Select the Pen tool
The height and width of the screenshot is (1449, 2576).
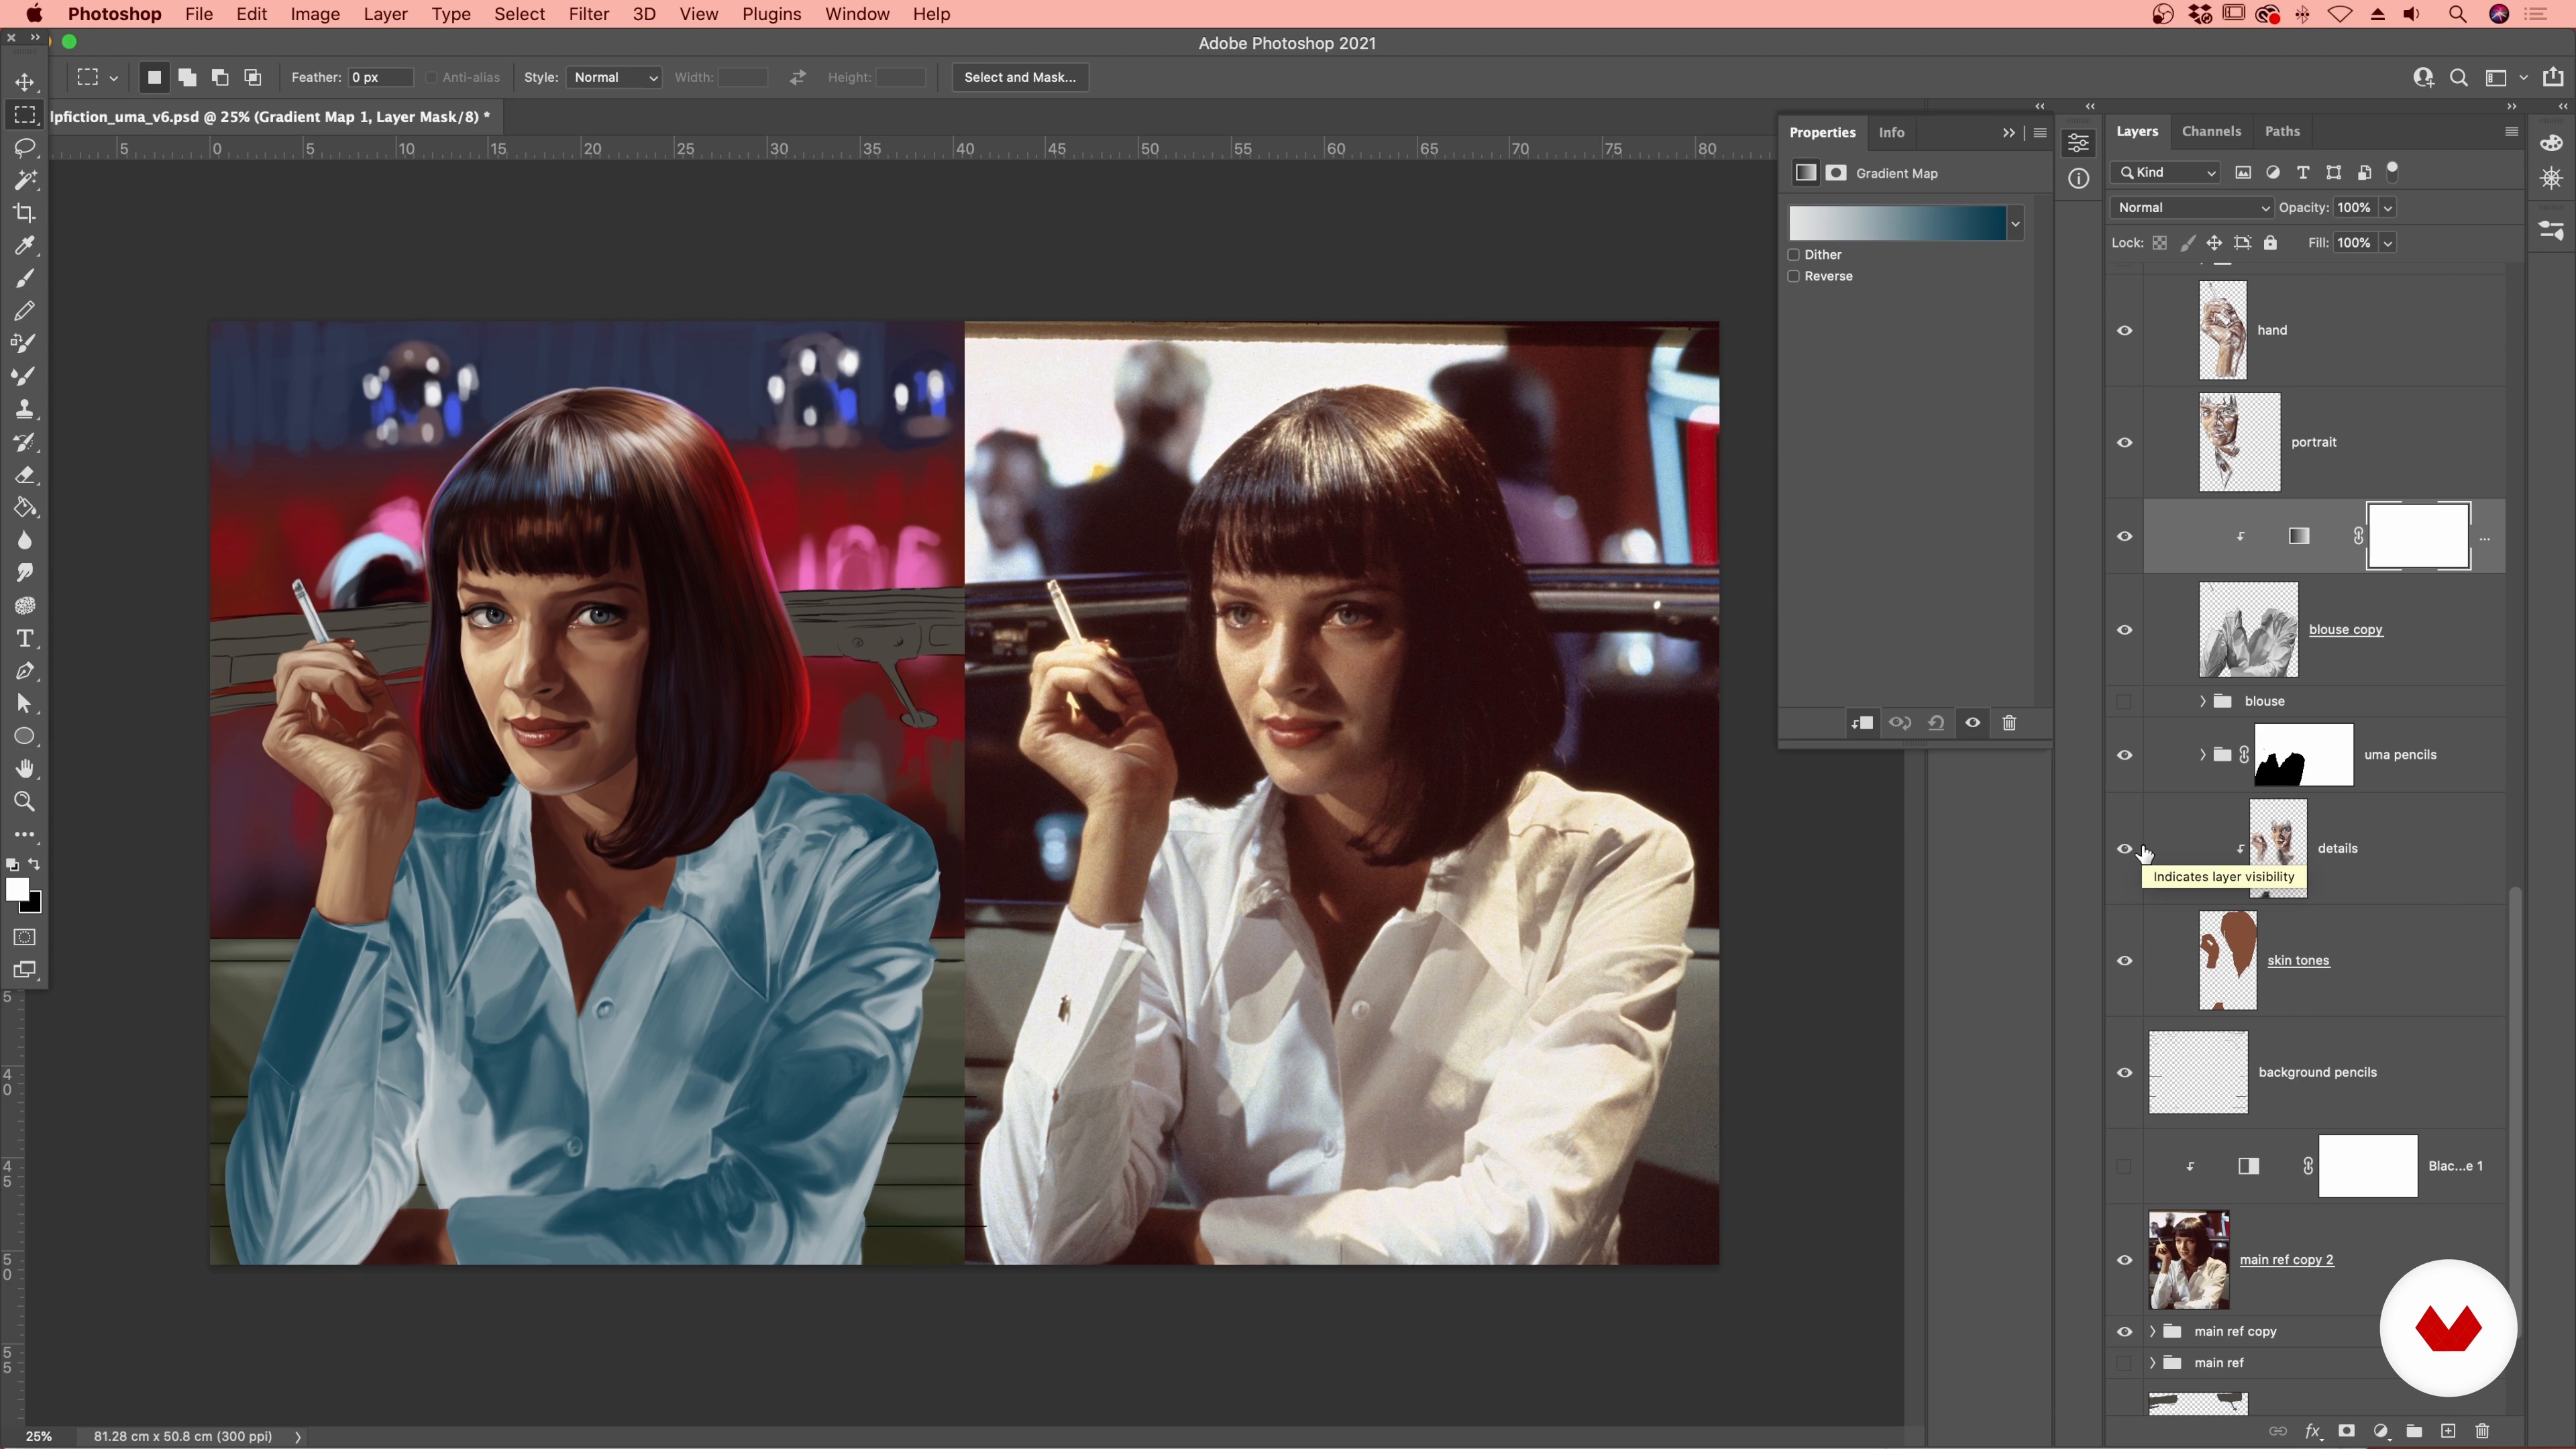tap(25, 671)
